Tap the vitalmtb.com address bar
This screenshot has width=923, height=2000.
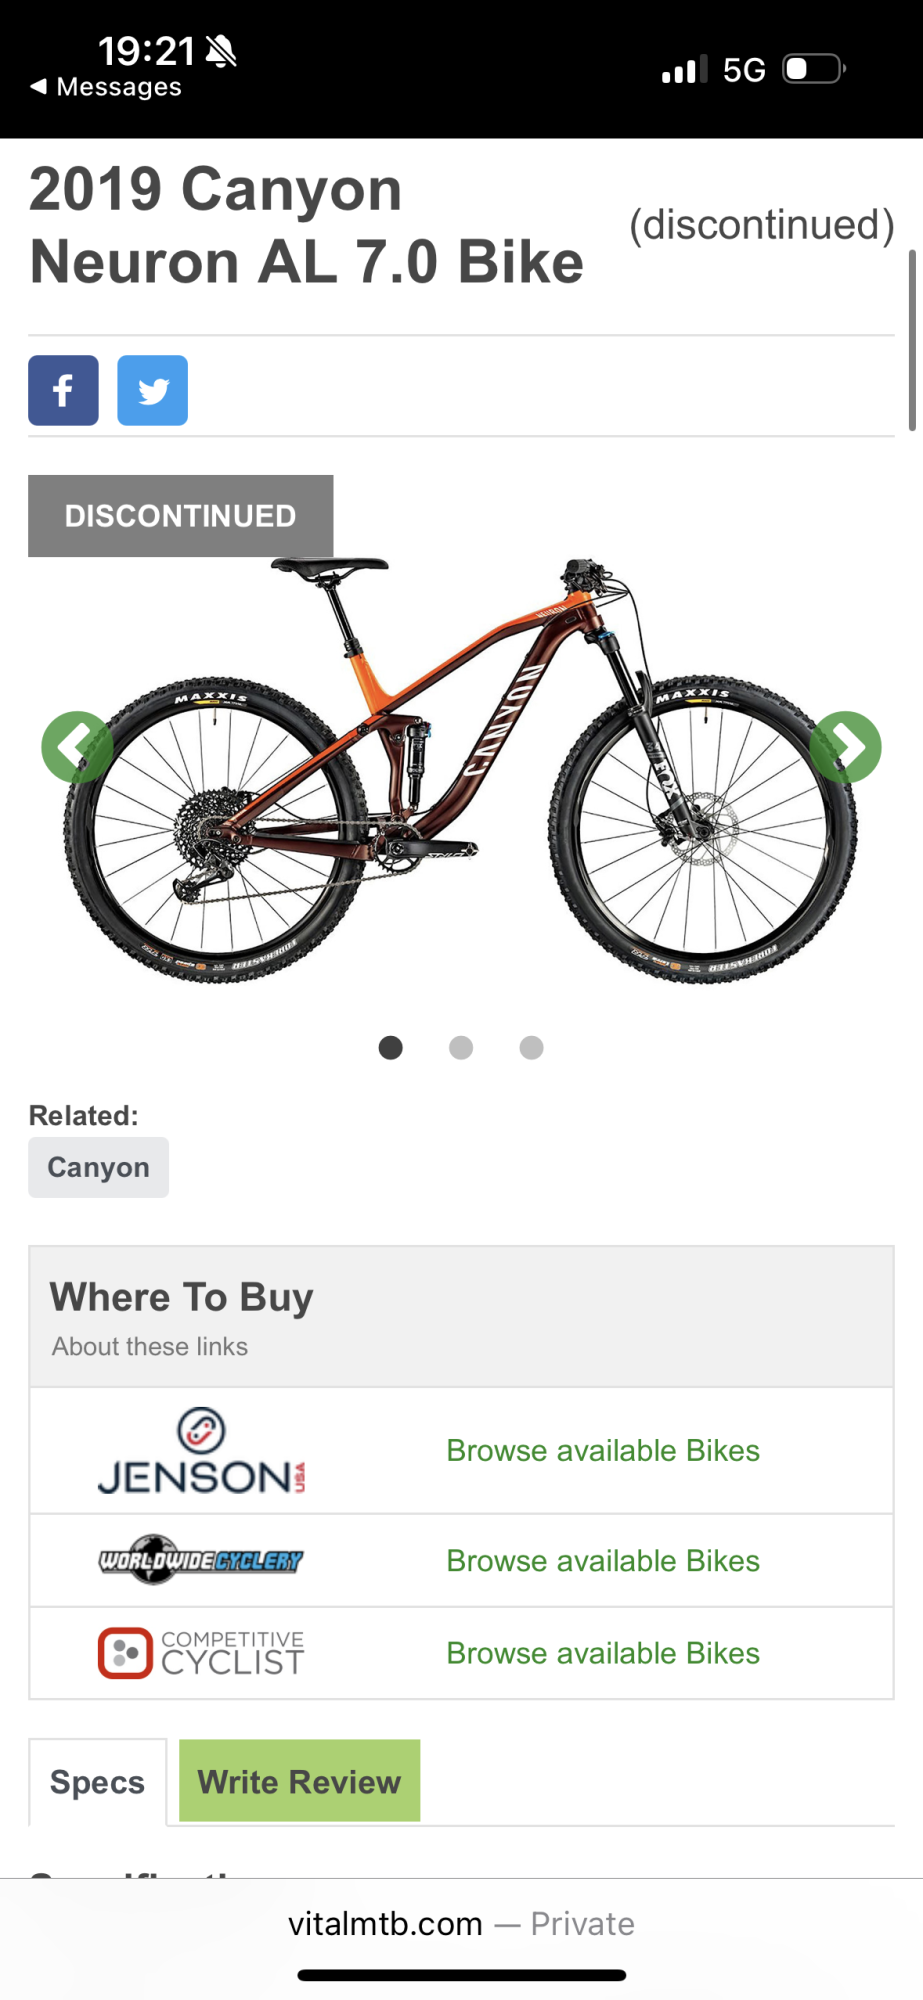tap(461, 1924)
